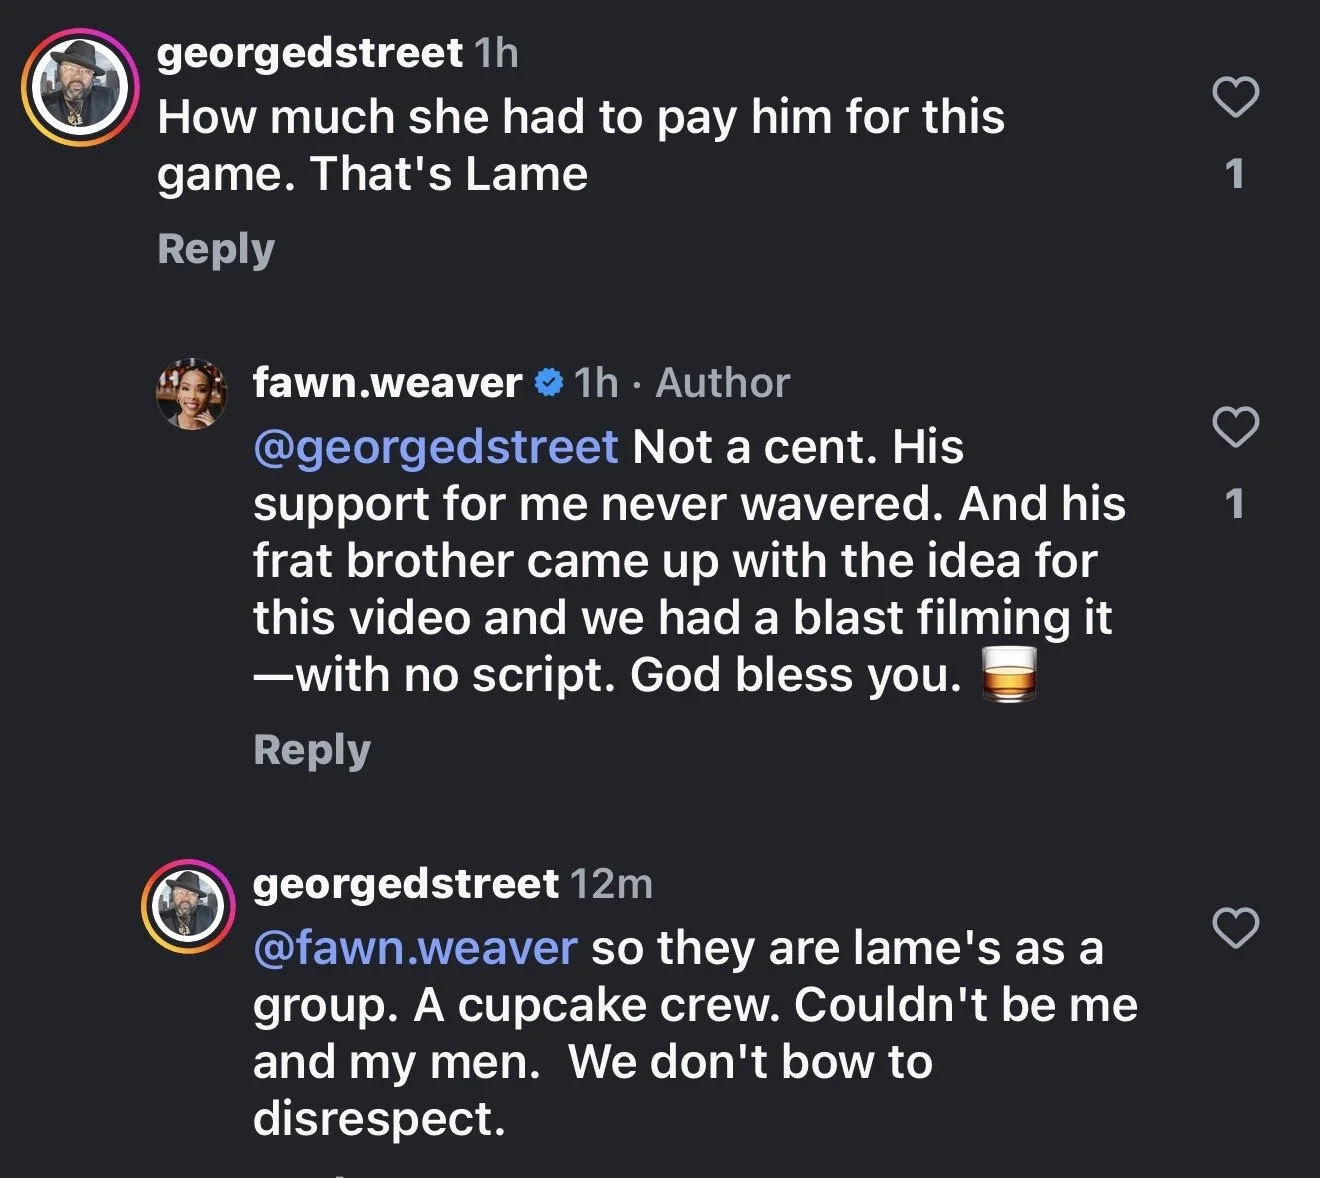Image resolution: width=1320 pixels, height=1178 pixels.
Task: Open georgedstreet's profile picture at top
Action: 79,87
